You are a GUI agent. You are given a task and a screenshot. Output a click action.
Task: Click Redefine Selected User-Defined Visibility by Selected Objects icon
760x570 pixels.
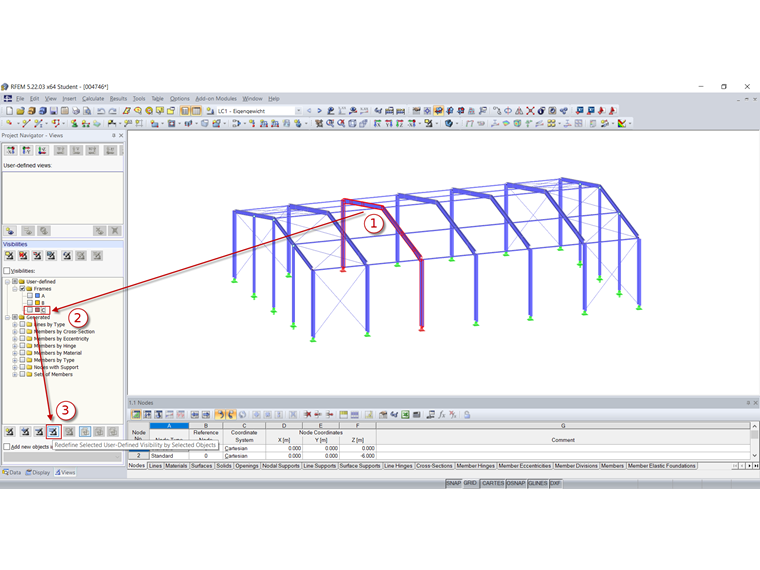(53, 431)
